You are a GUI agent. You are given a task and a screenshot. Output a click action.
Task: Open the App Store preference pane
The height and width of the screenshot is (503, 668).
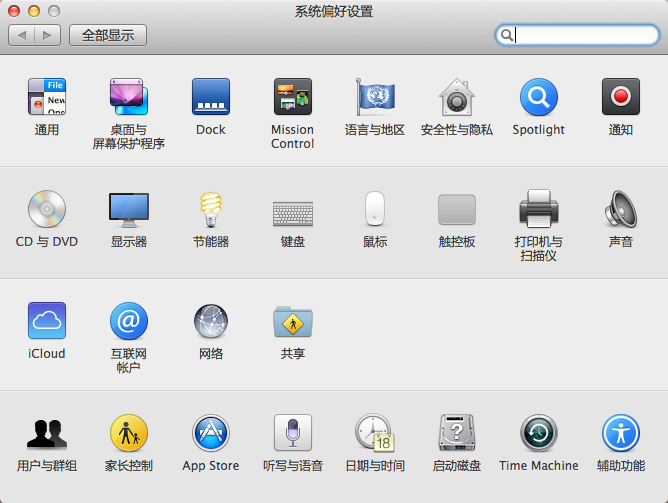211,433
